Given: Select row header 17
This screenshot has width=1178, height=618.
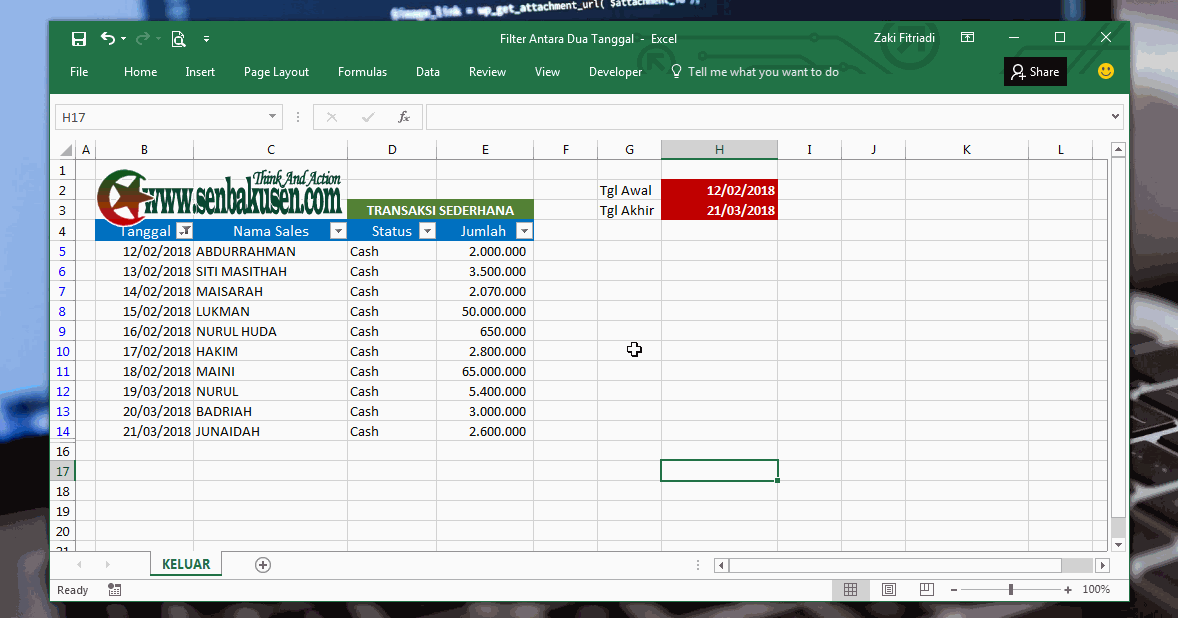Looking at the screenshot, I should (x=63, y=472).
